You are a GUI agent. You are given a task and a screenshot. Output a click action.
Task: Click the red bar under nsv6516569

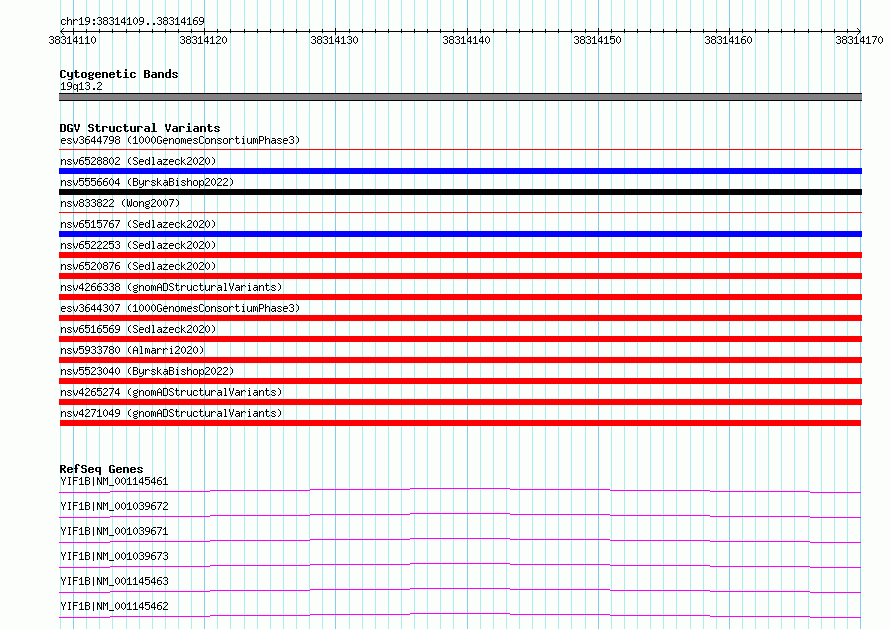[460, 339]
